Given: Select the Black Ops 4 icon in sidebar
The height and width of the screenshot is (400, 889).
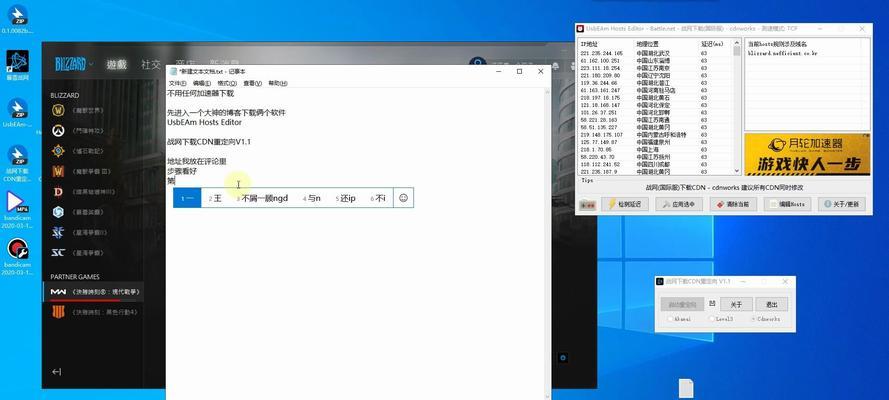Looking at the screenshot, I should click(x=58, y=312).
